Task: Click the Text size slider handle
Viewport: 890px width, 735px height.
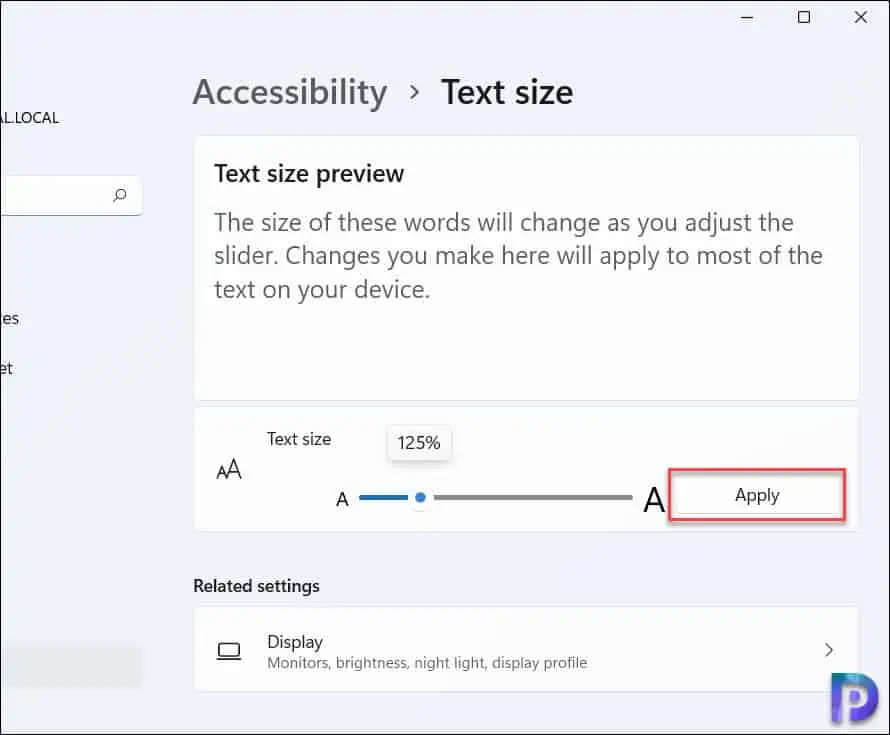Action: 420,498
